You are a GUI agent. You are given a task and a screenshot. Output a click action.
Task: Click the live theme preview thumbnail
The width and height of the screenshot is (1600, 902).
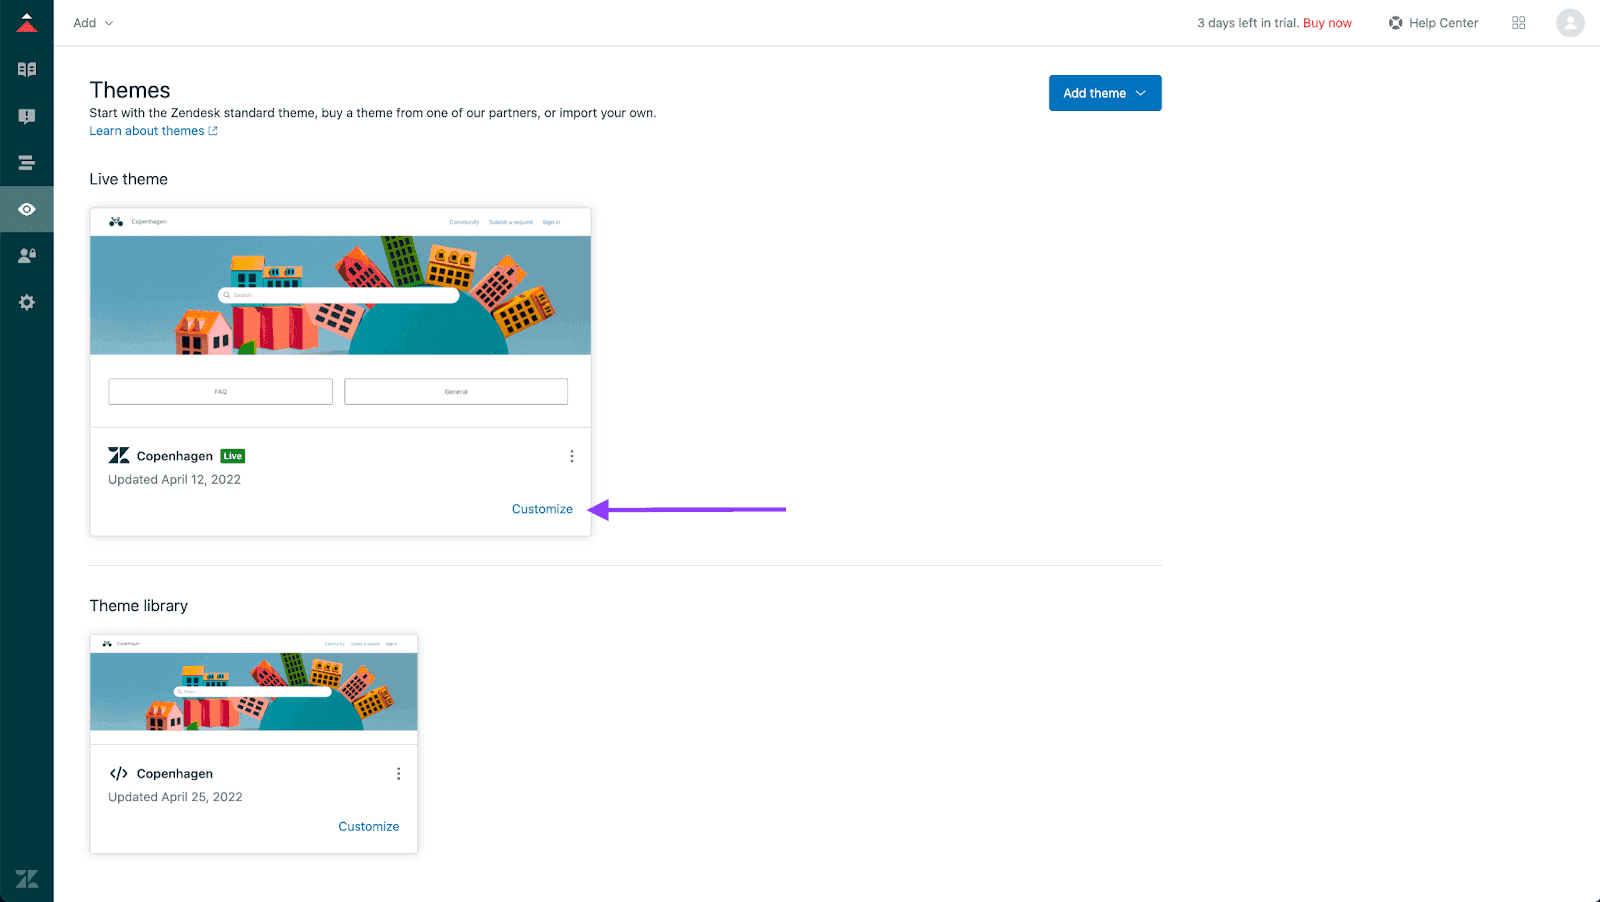(x=340, y=318)
